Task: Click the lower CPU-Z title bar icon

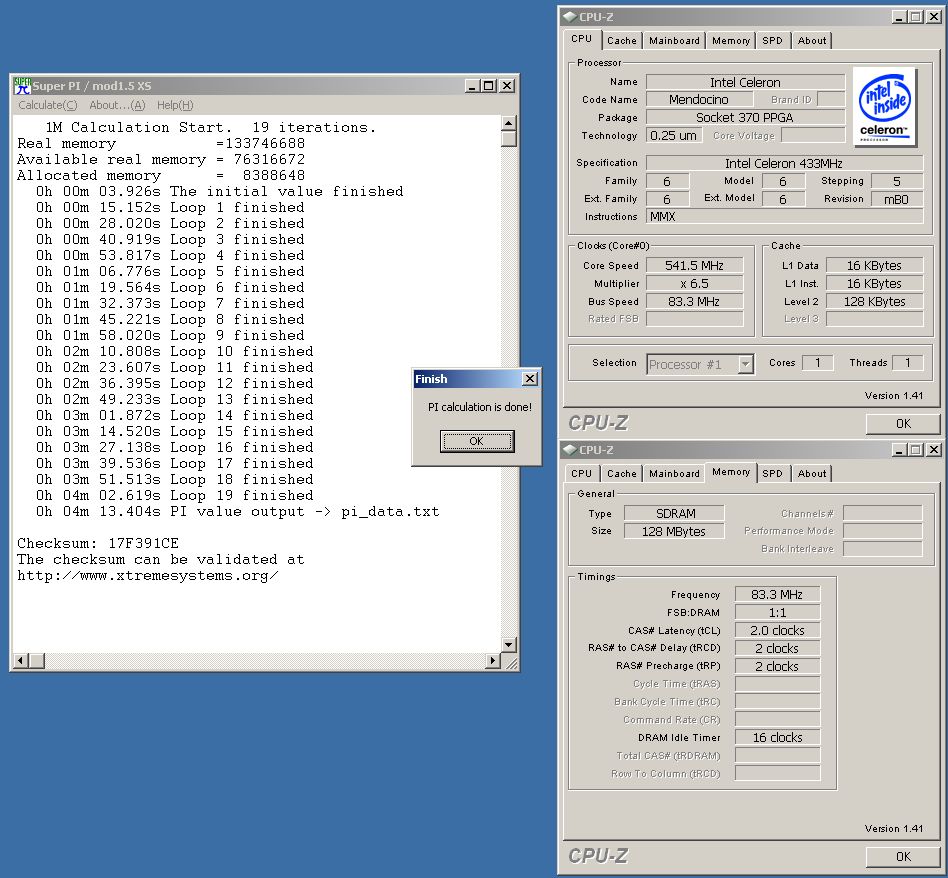Action: 570,449
